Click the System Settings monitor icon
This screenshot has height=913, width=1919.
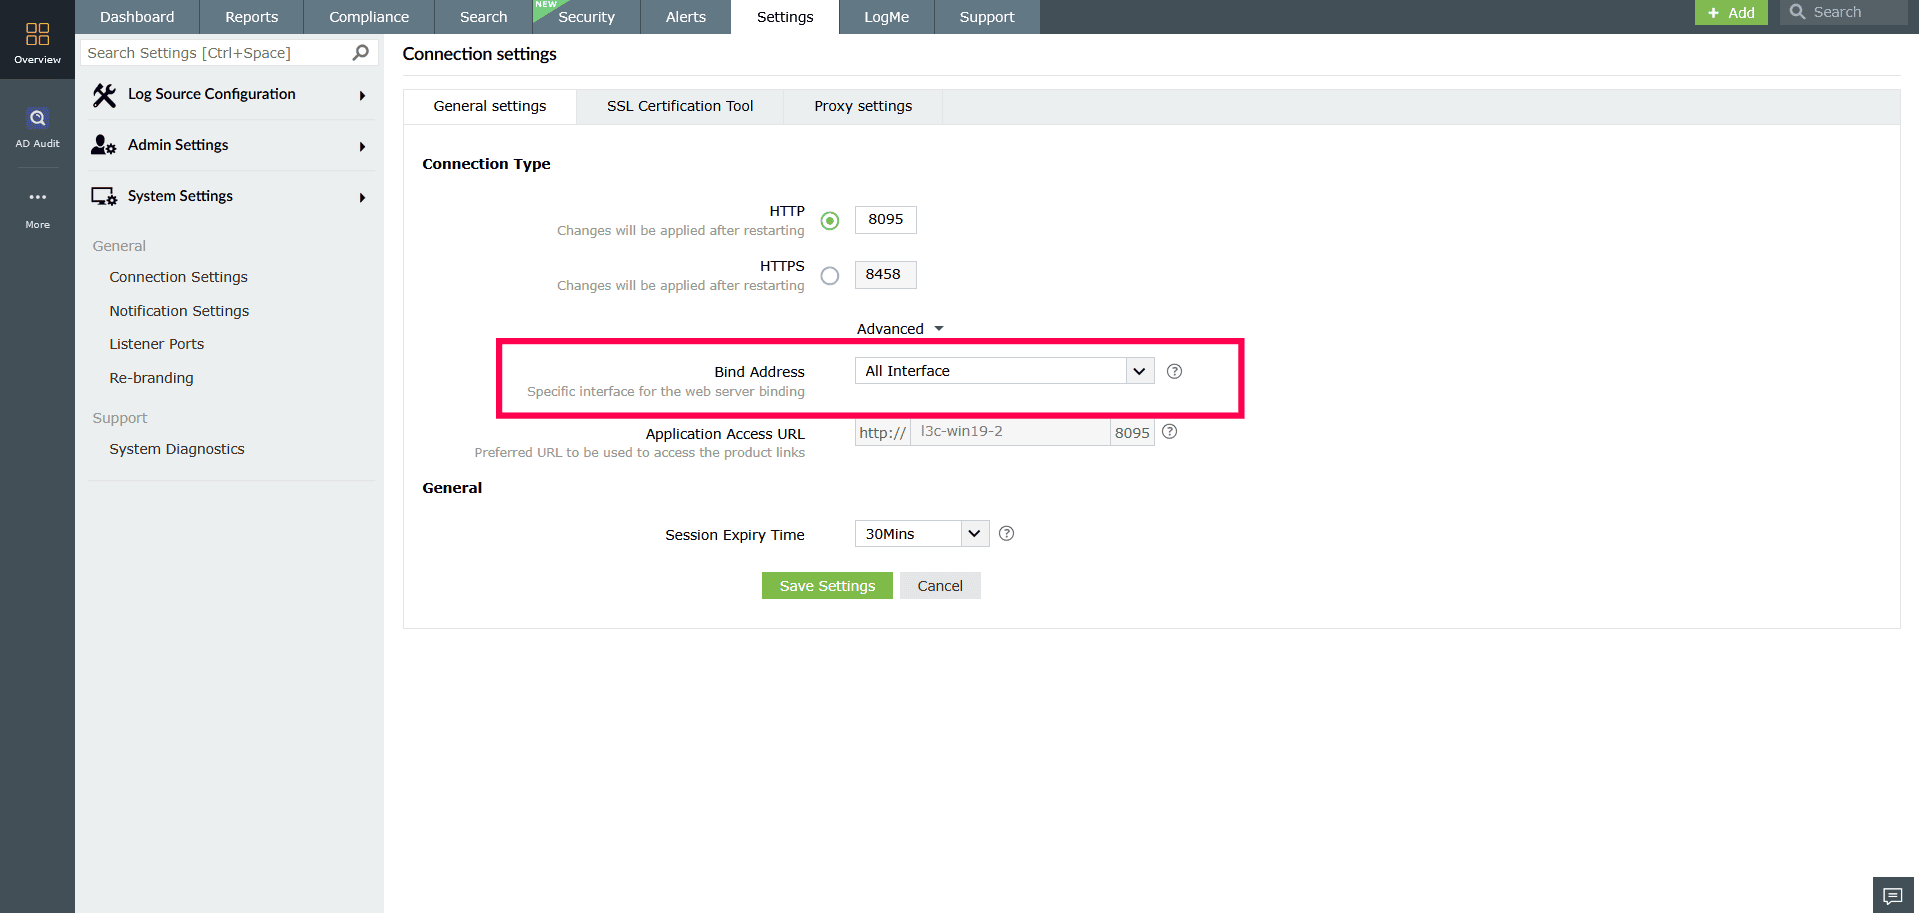tap(103, 196)
